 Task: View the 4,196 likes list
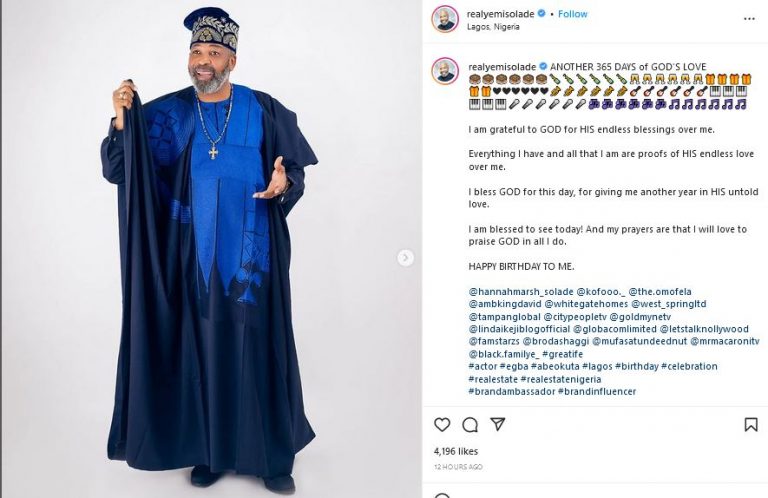(x=455, y=451)
